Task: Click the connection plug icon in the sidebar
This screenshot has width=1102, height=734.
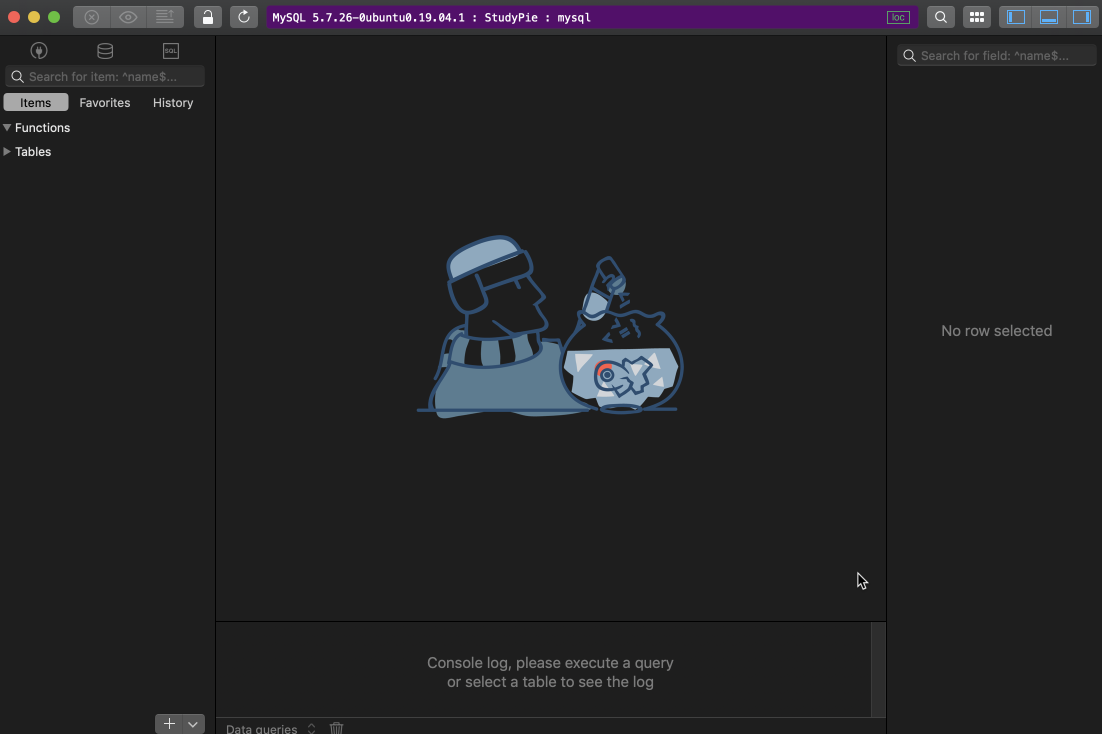Action: (x=38, y=50)
